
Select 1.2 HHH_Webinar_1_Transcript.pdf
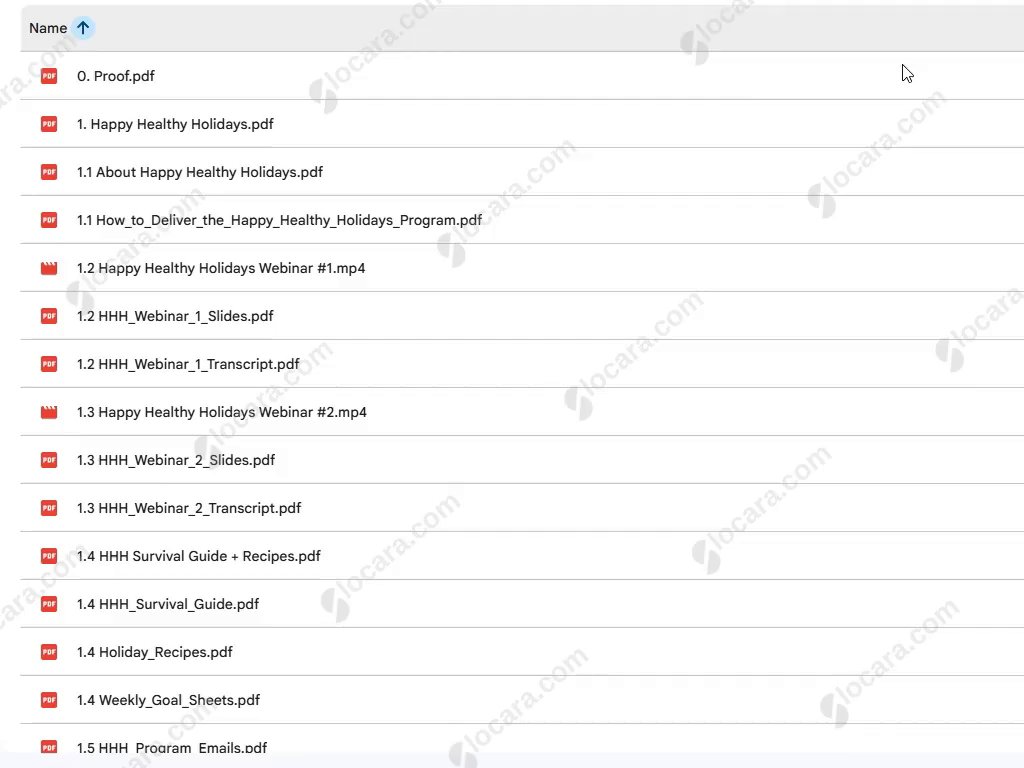point(188,364)
